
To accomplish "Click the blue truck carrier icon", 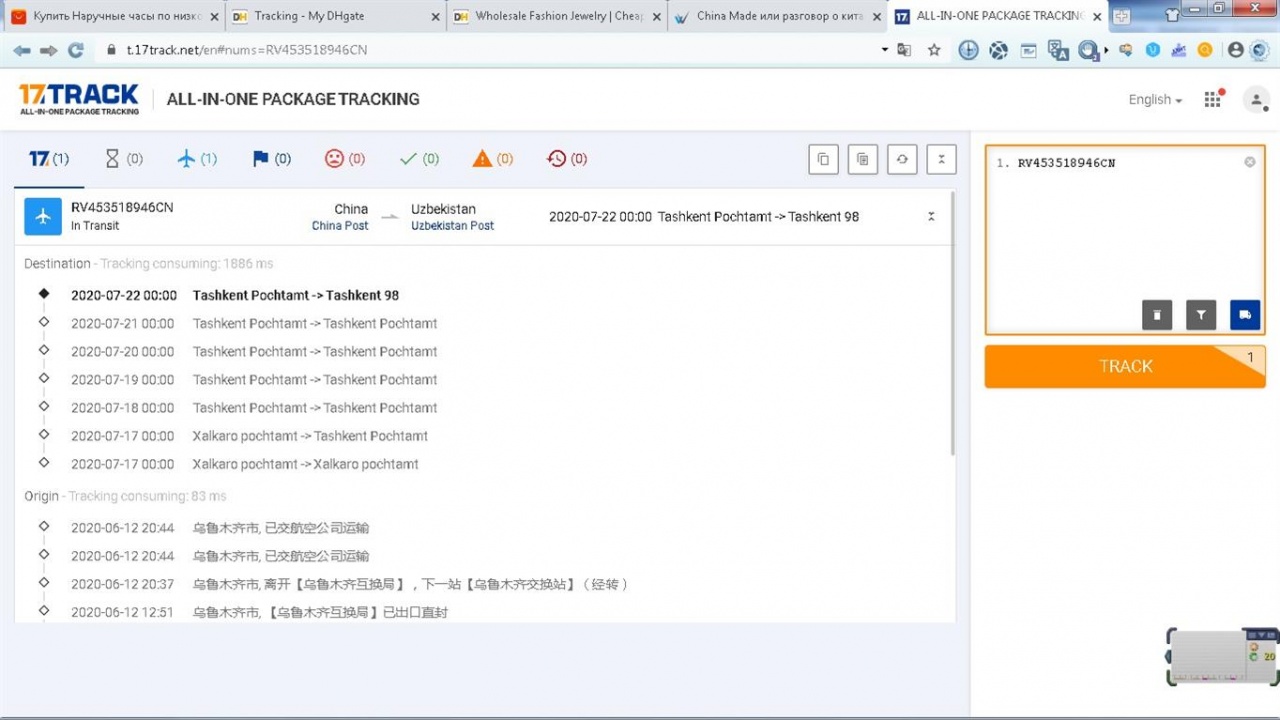I will tap(1245, 315).
